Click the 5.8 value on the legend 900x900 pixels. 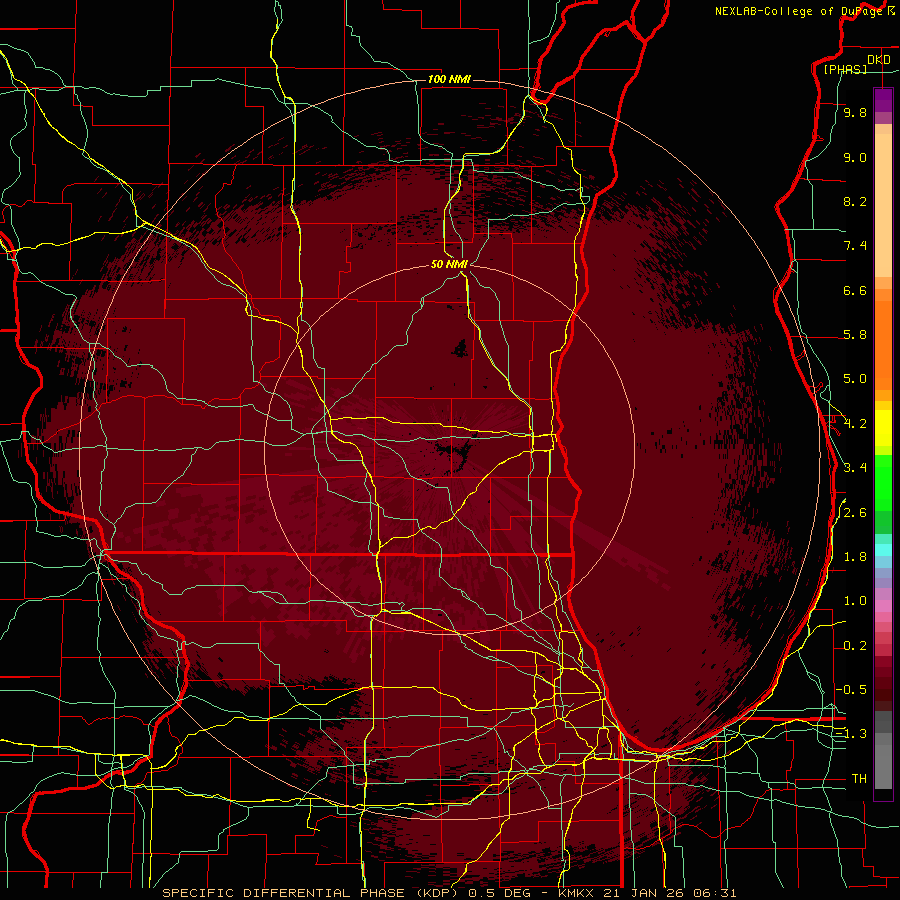855,335
